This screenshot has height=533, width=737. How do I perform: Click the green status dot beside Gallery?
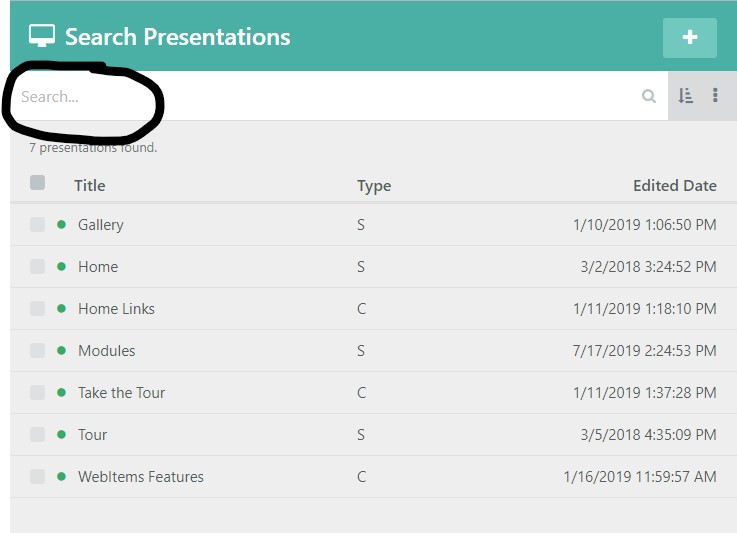coord(61,224)
